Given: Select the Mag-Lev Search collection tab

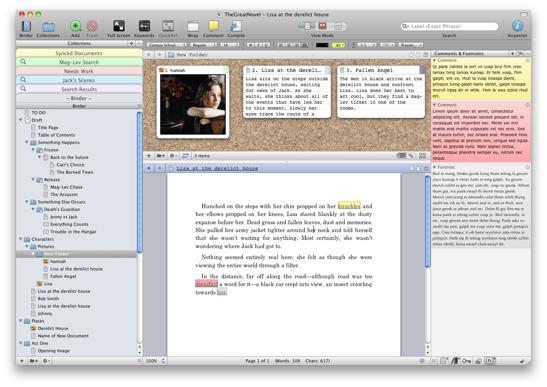Looking at the screenshot, I should click(x=79, y=62).
